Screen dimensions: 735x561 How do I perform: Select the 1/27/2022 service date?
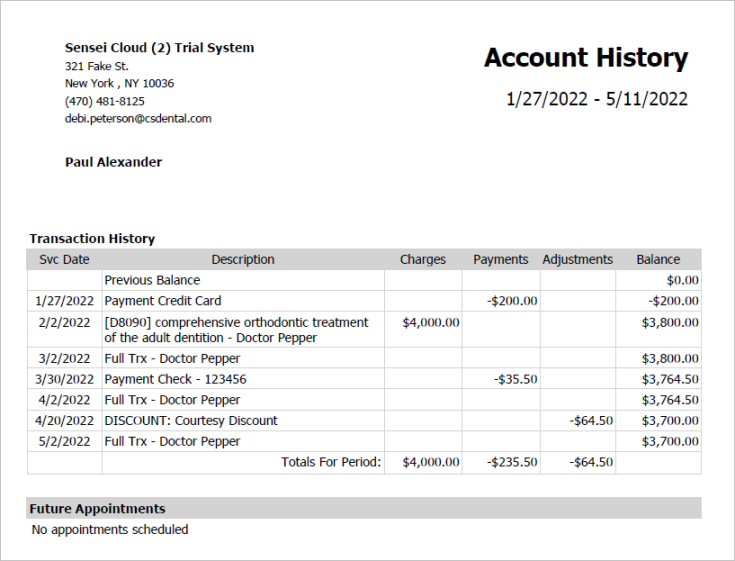coord(64,301)
